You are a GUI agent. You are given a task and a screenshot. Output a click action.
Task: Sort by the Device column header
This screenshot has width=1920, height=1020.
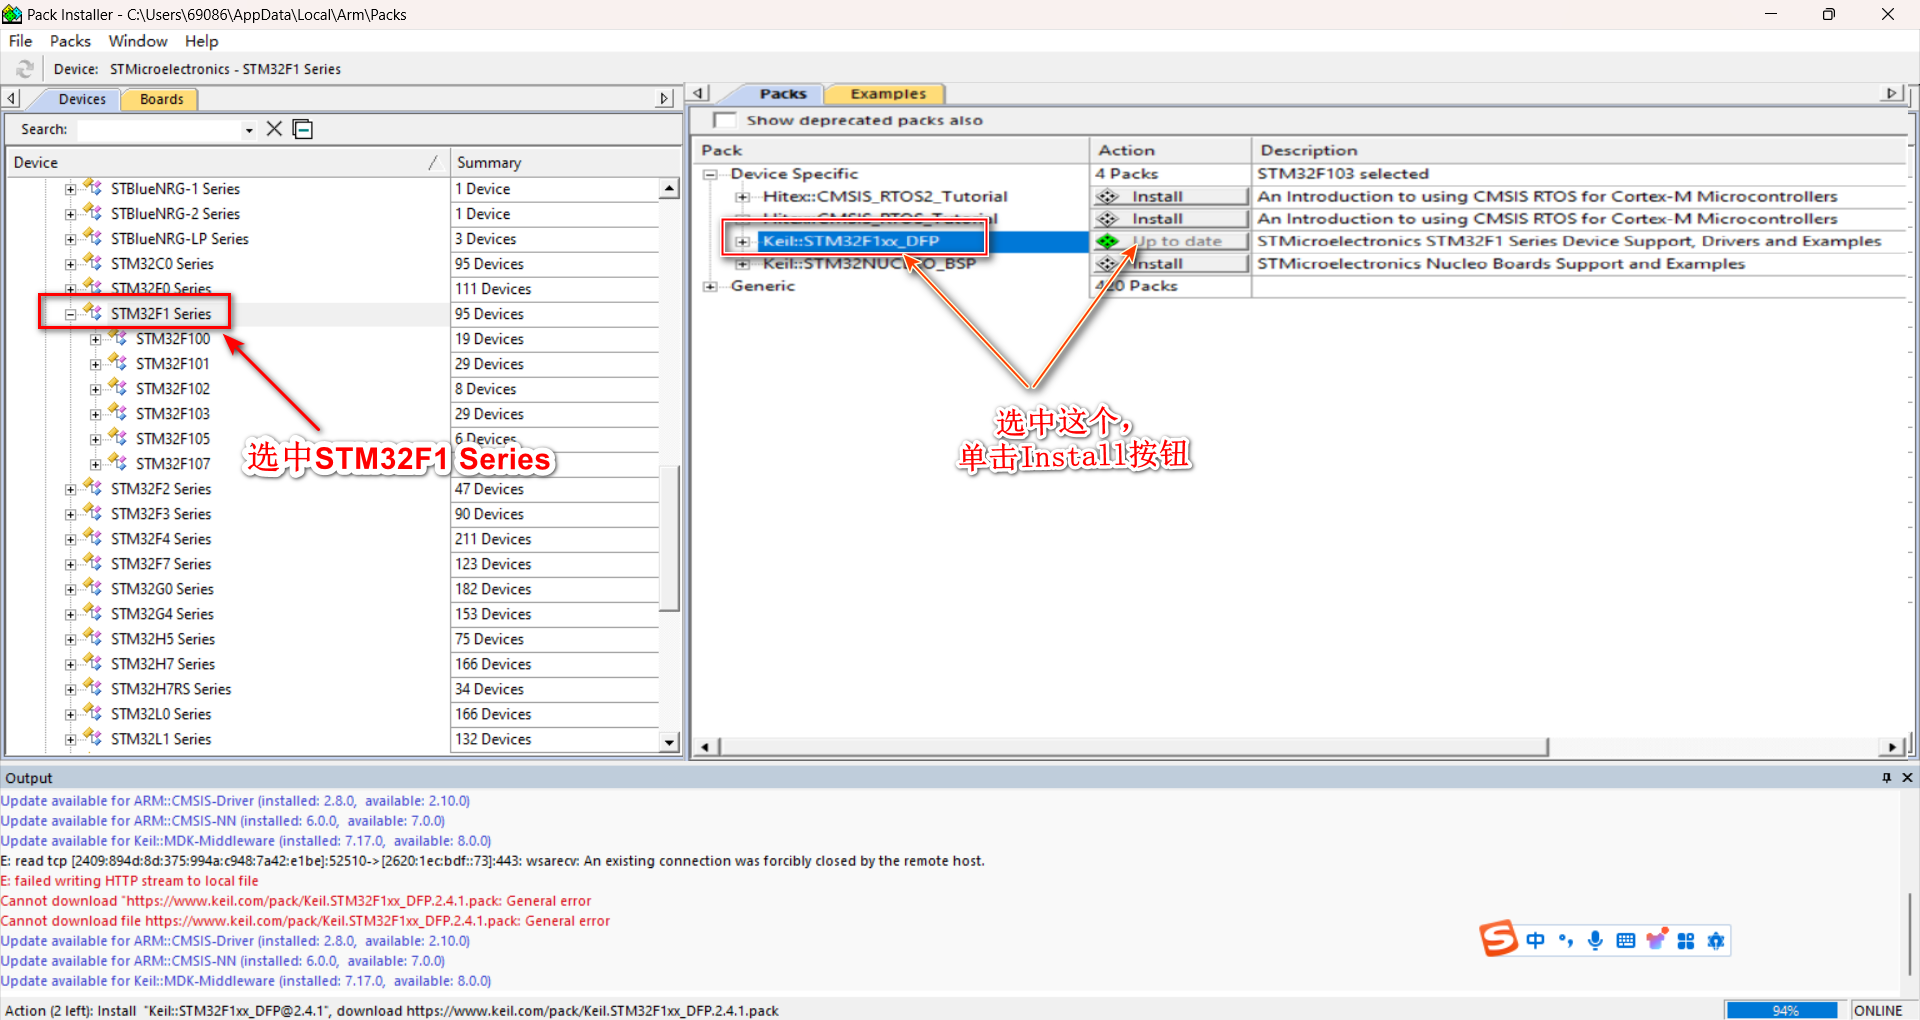tap(228, 162)
